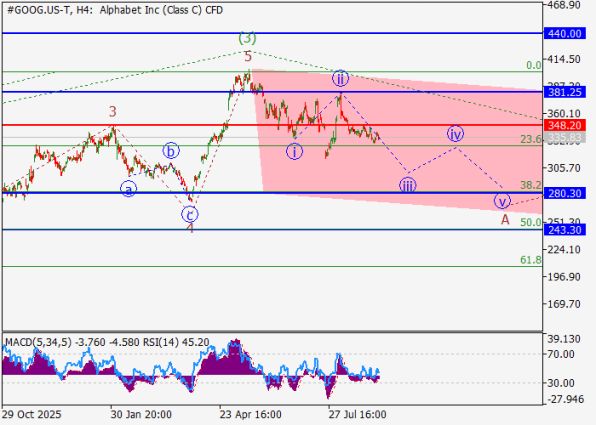Click the 27 Jul 16:00 time marker

(358, 414)
